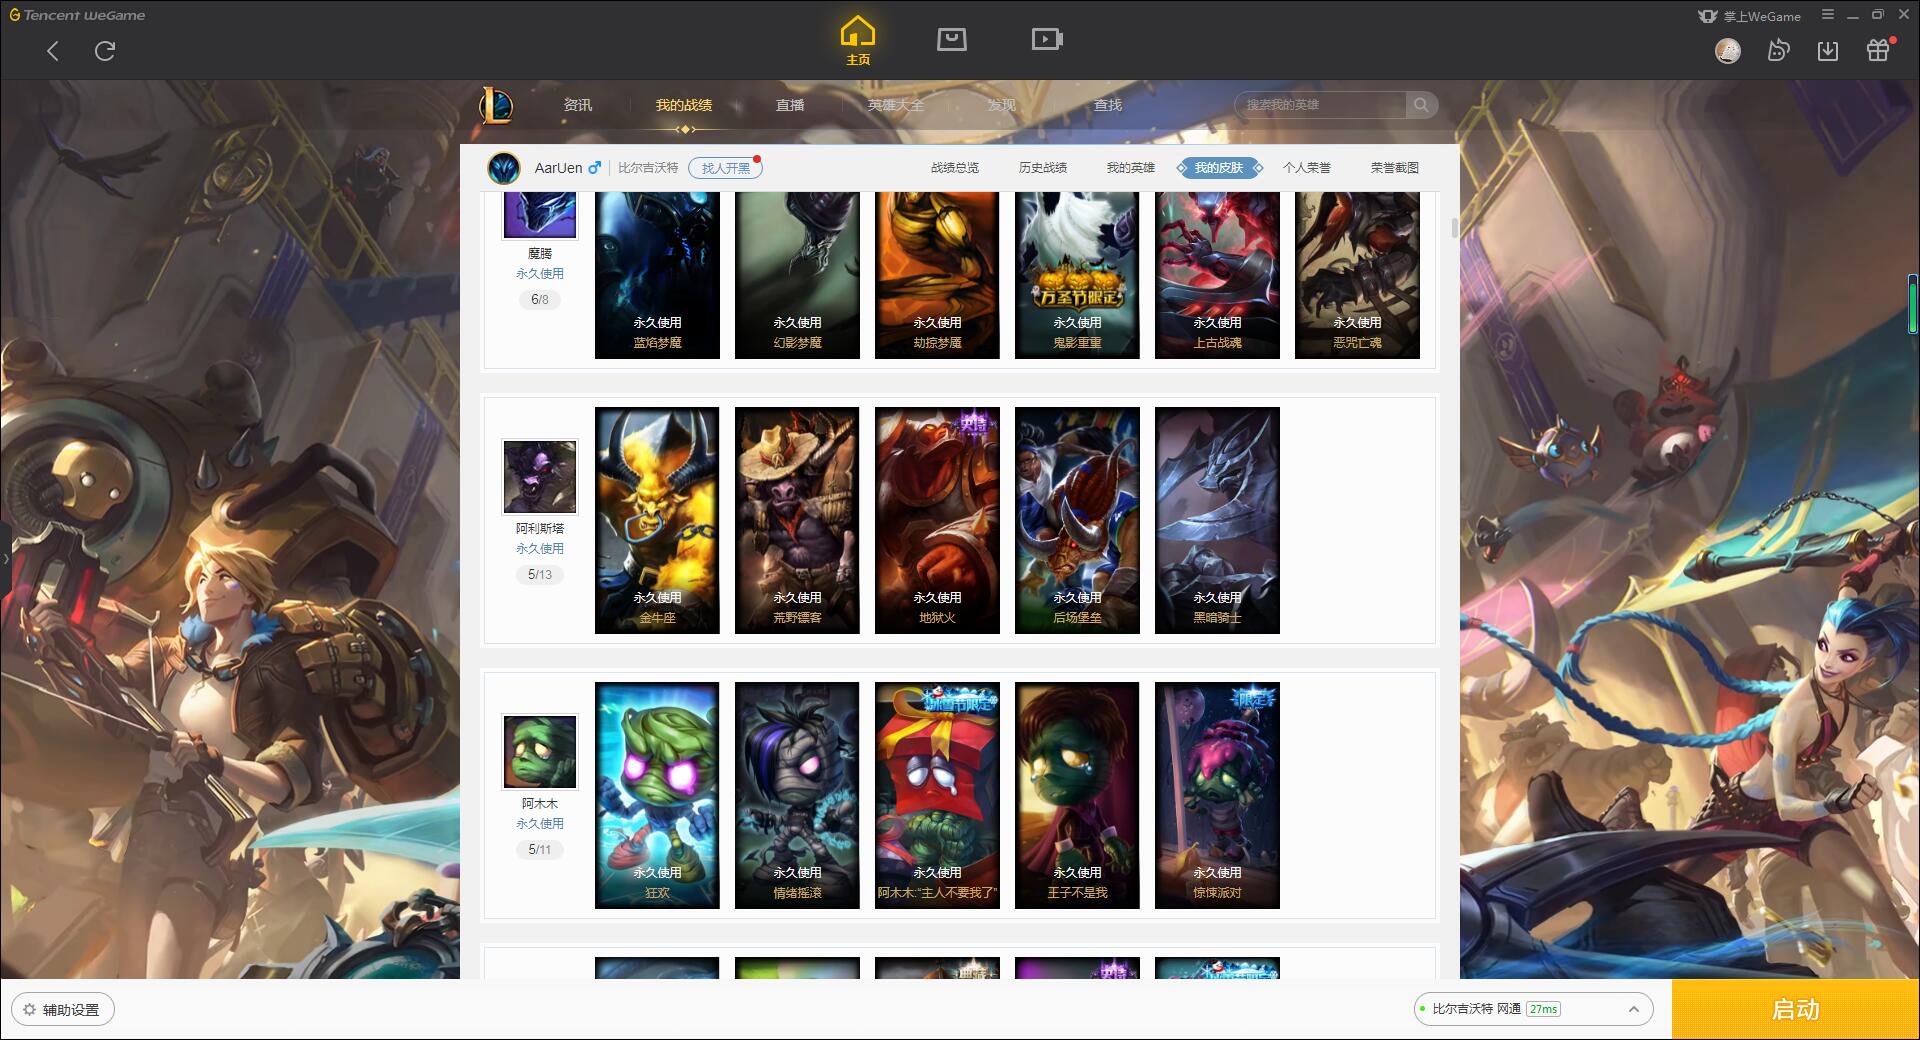Click the user avatar in top right
This screenshot has height=1040, width=1920.
(1728, 50)
